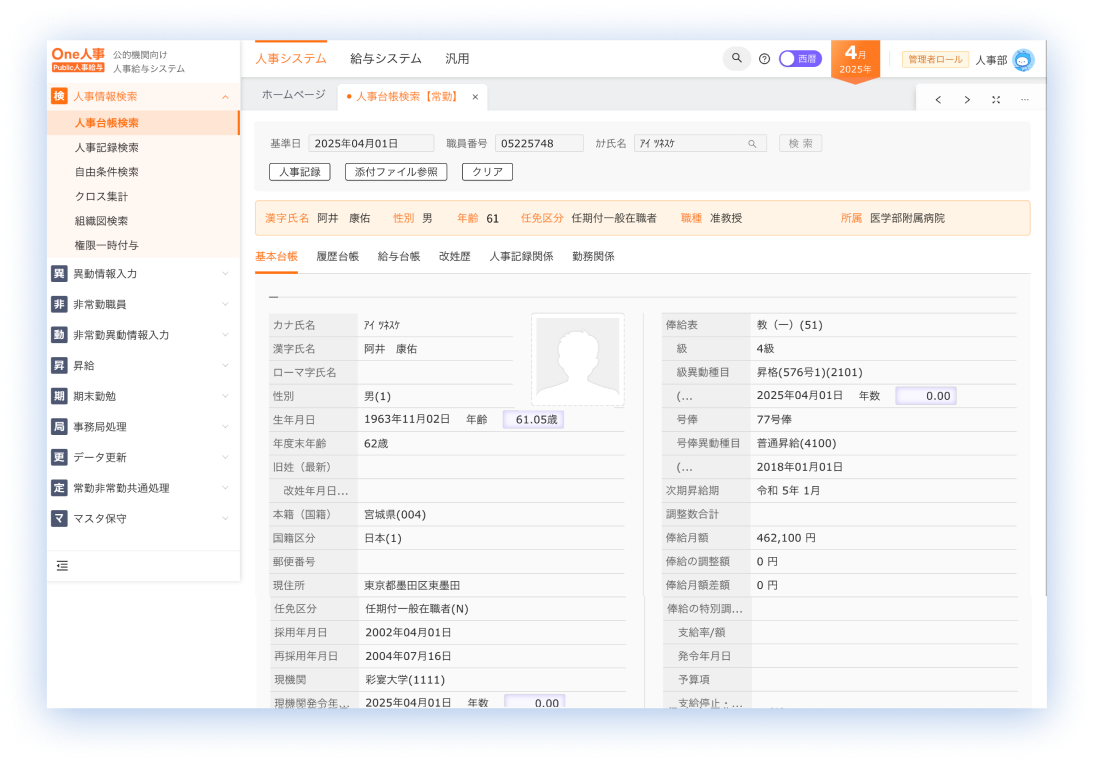This screenshot has width=1094, height=762.
Task: Select 人事台帳検索 in sidebar
Action: click(144, 123)
